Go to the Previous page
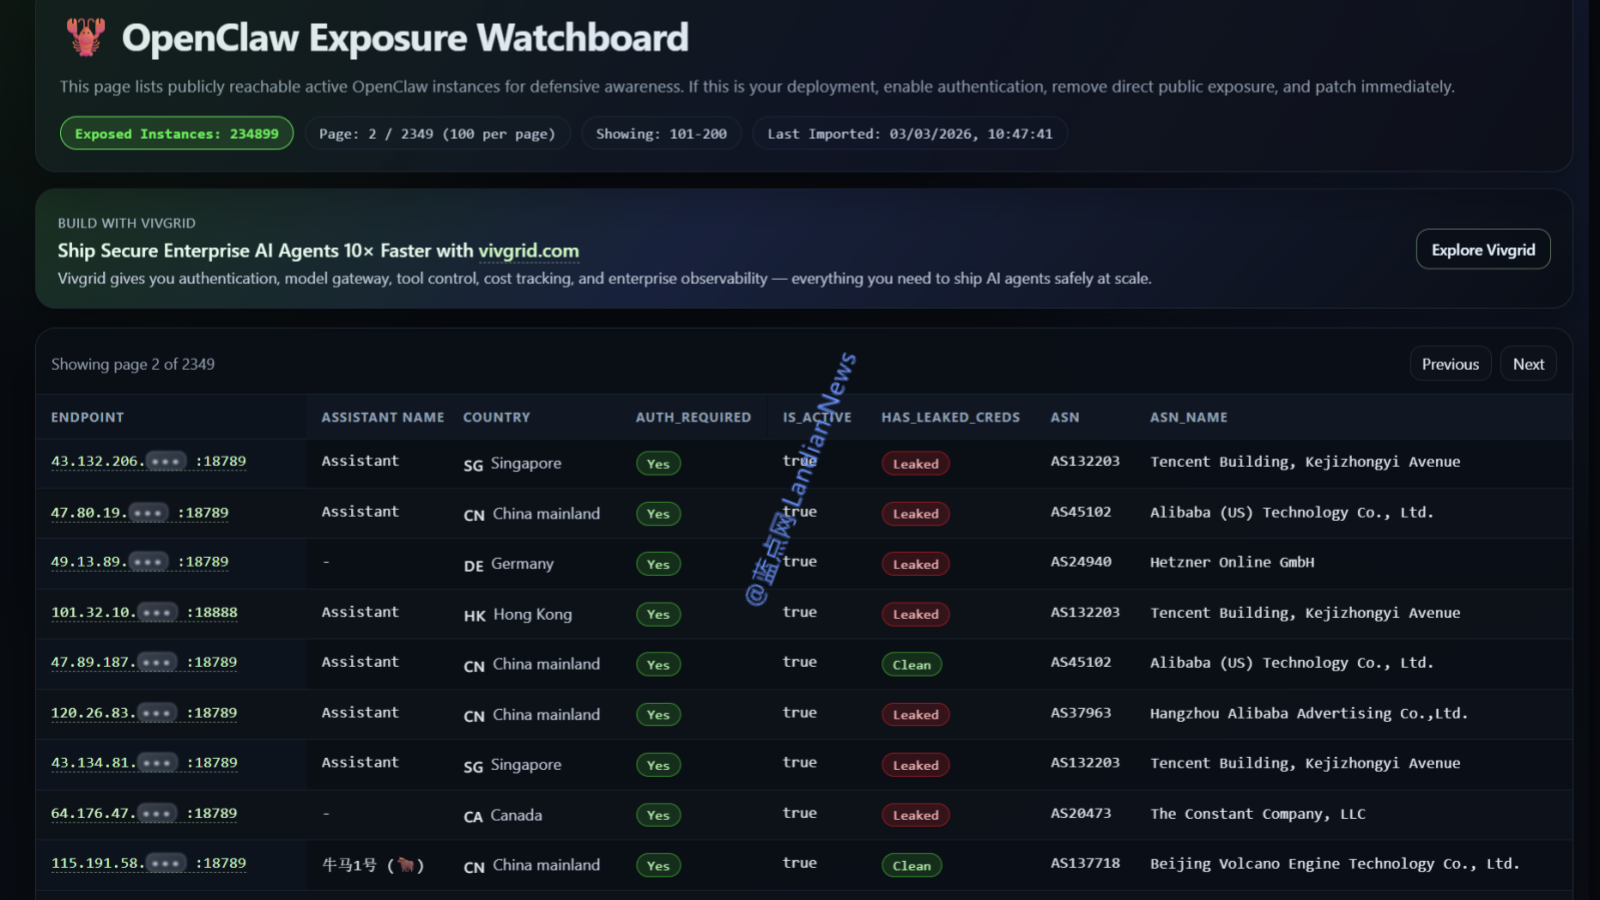 [x=1449, y=364]
